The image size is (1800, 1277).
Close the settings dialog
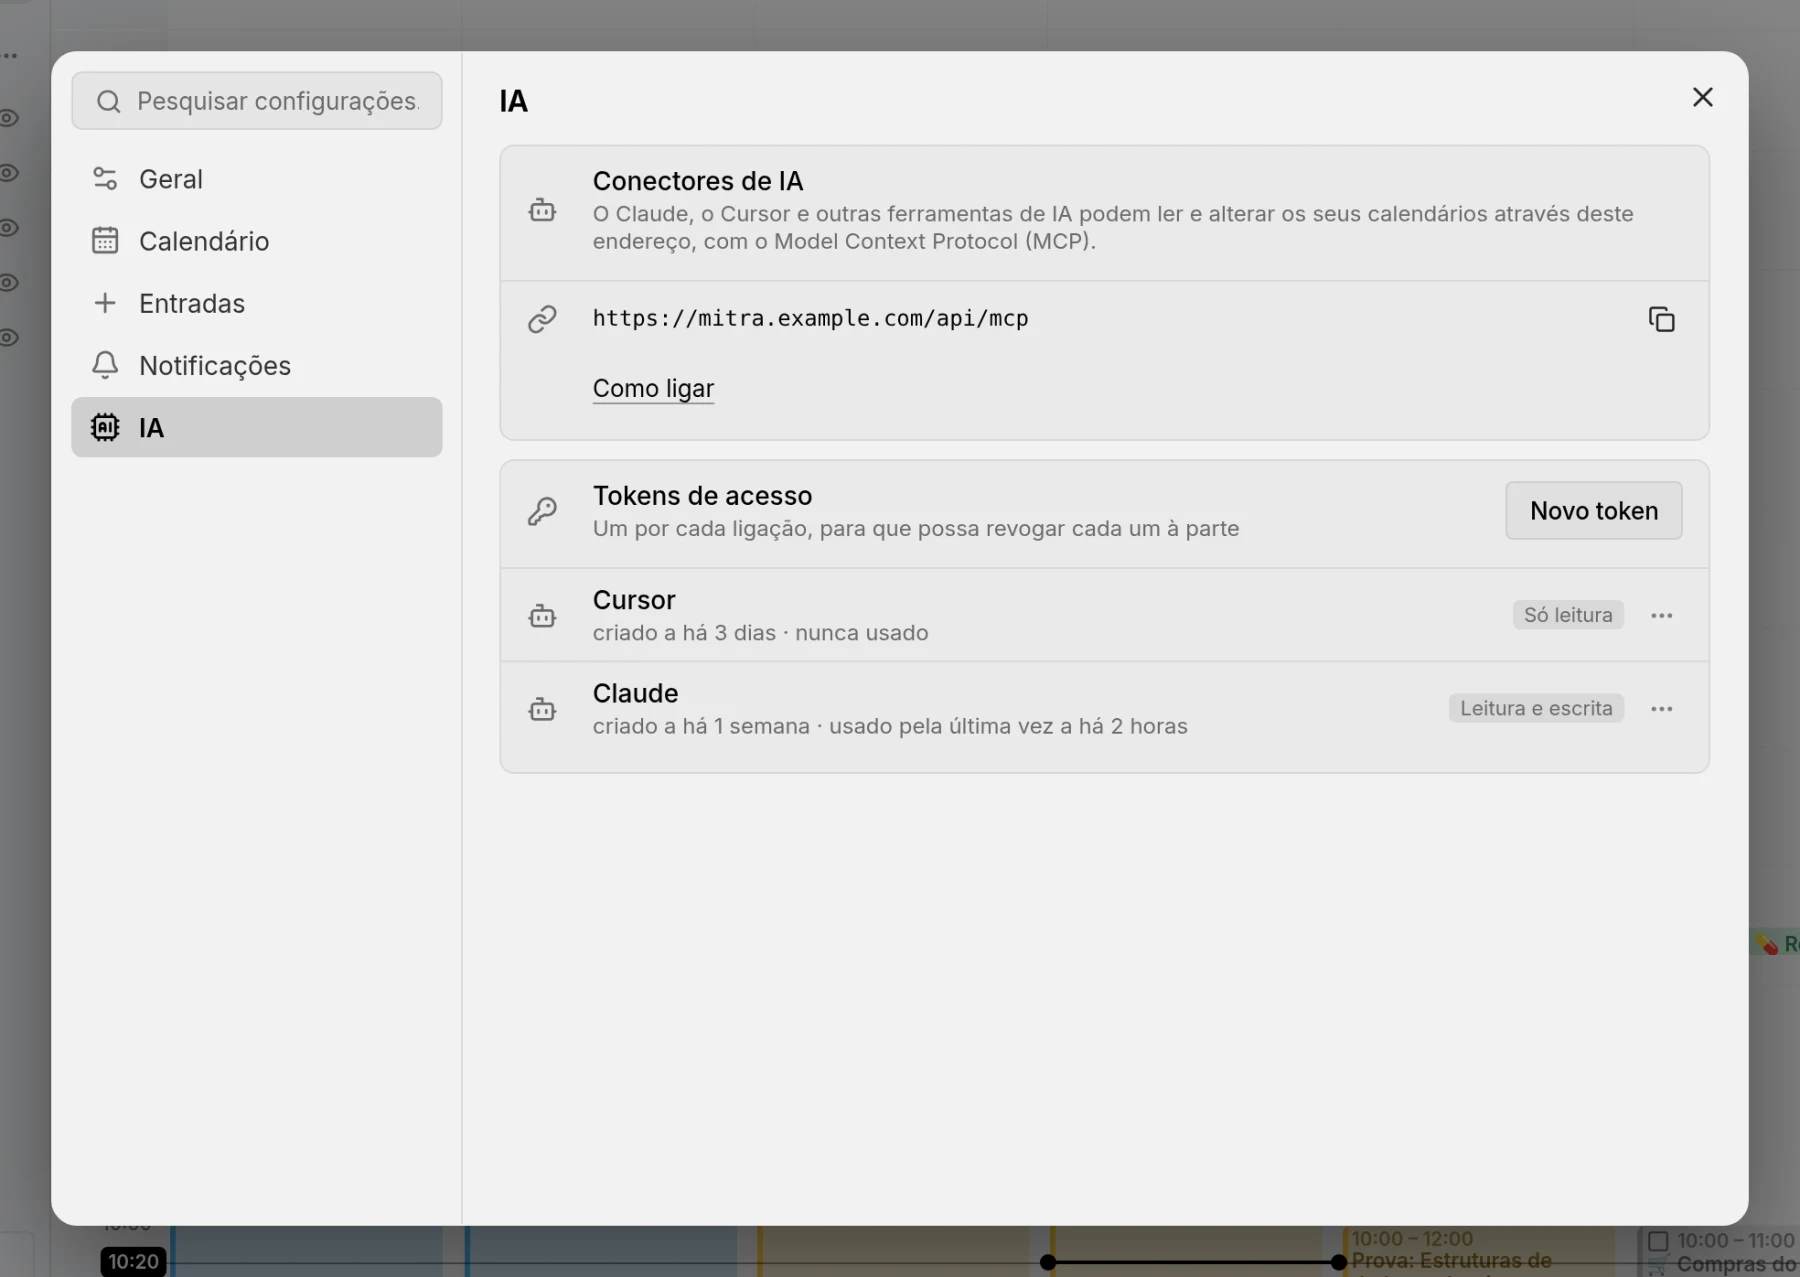tap(1702, 97)
